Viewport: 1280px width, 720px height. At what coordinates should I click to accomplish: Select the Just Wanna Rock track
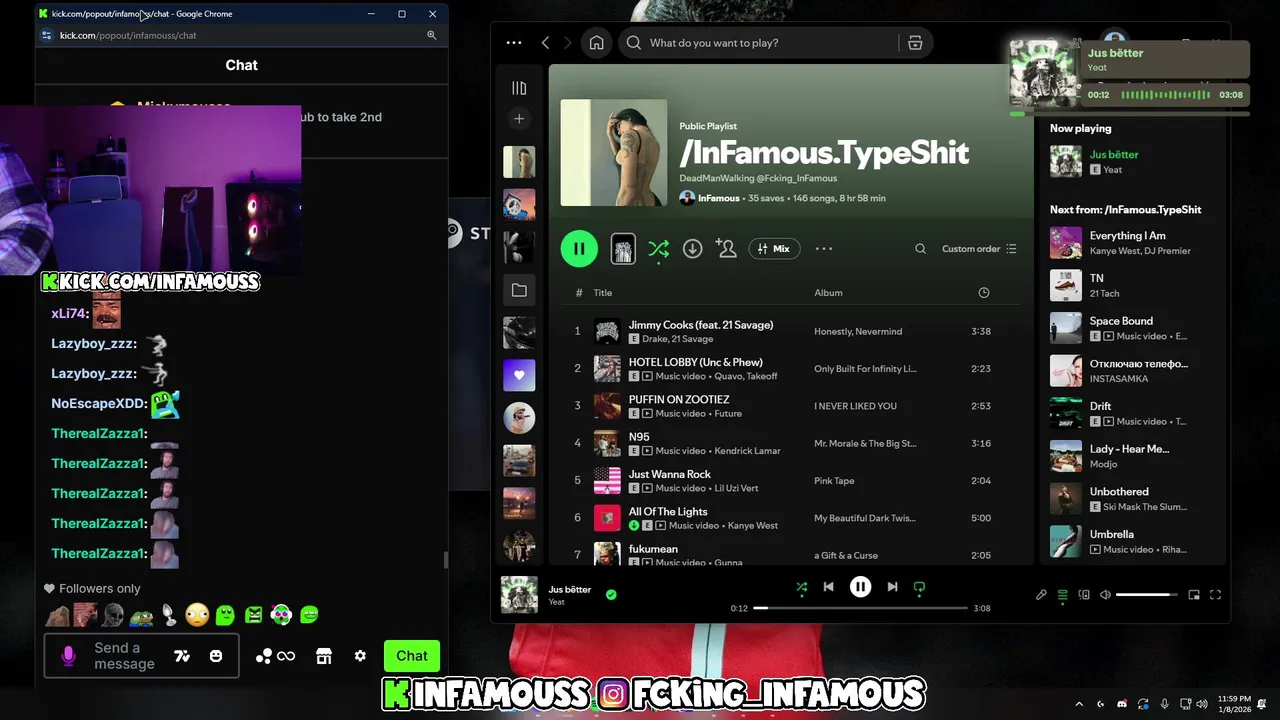click(x=669, y=474)
